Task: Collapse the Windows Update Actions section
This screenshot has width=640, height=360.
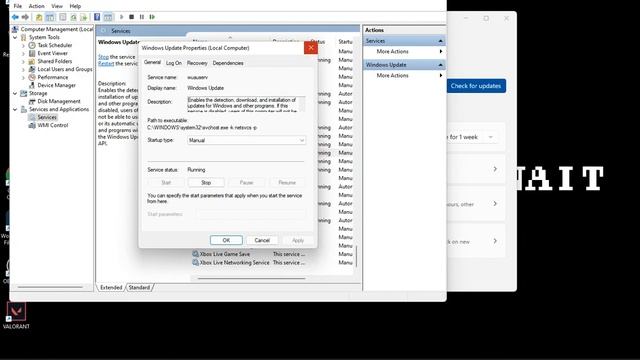Action: tap(440, 65)
